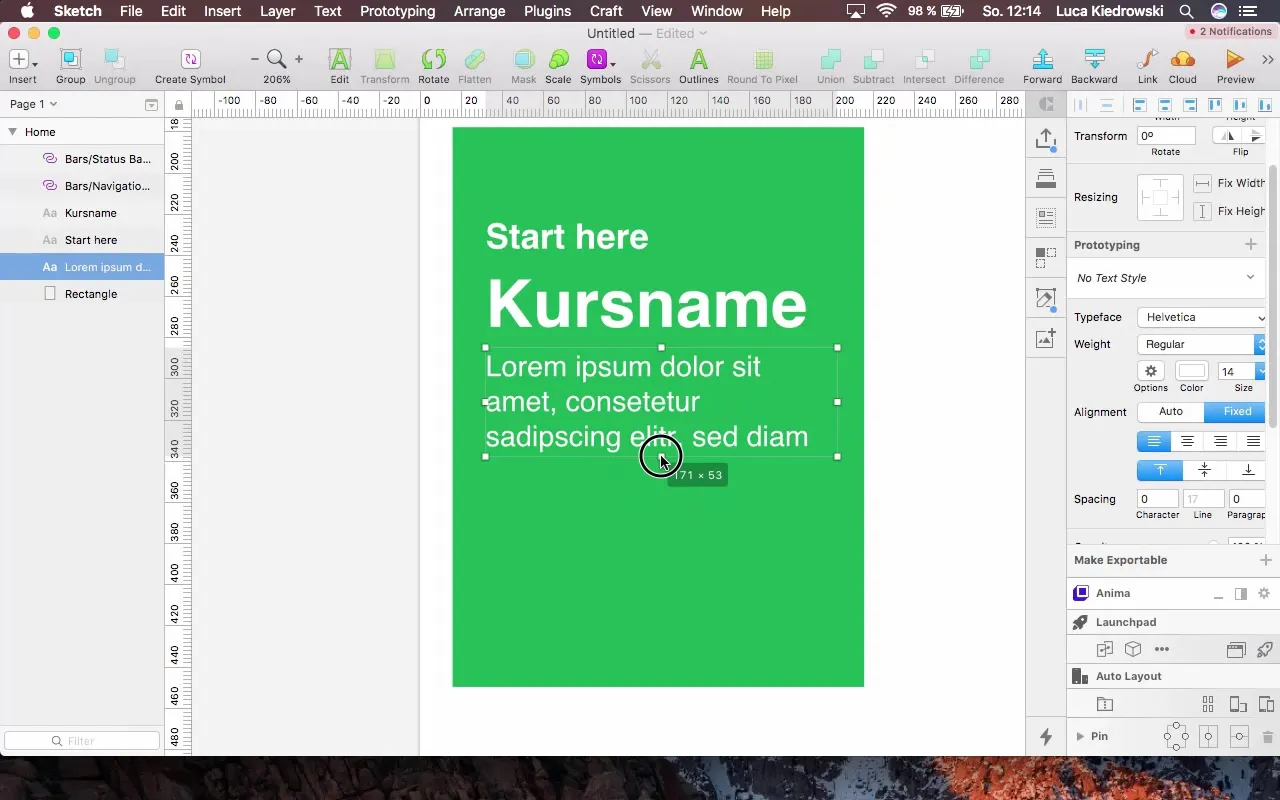This screenshot has width=1280, height=800.
Task: Click the Create Symbol toolbar icon
Action: coord(190,60)
